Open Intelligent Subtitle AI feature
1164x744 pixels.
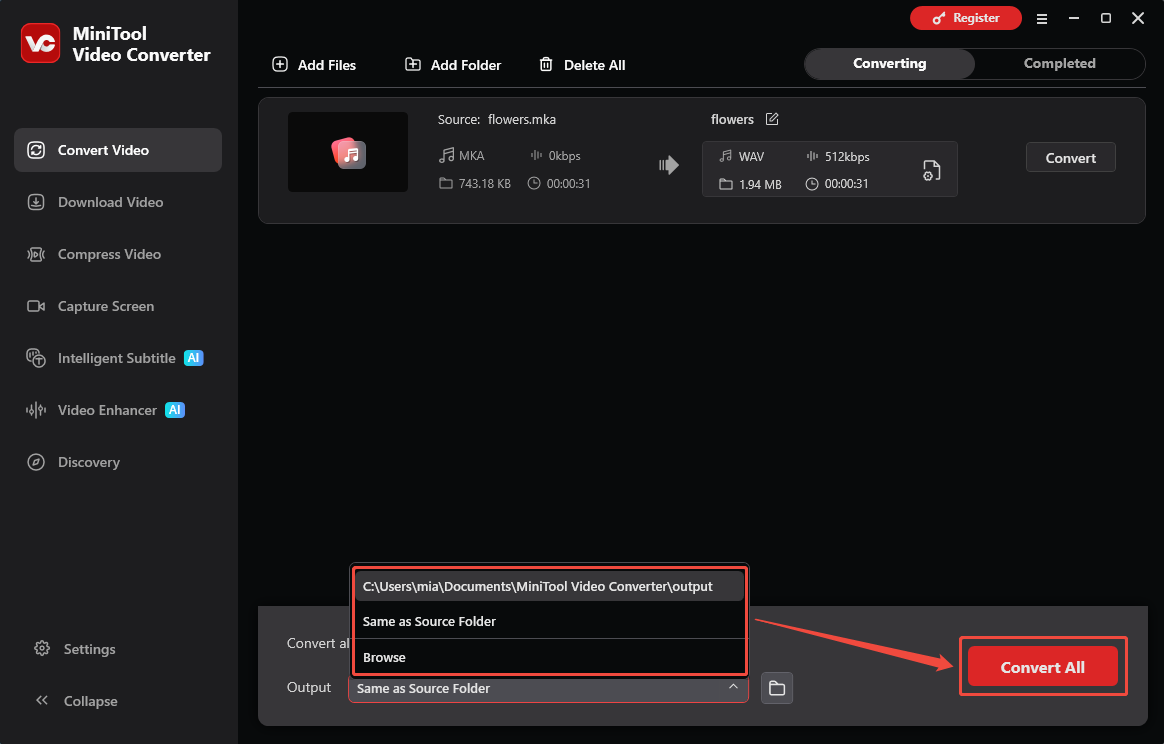(118, 358)
